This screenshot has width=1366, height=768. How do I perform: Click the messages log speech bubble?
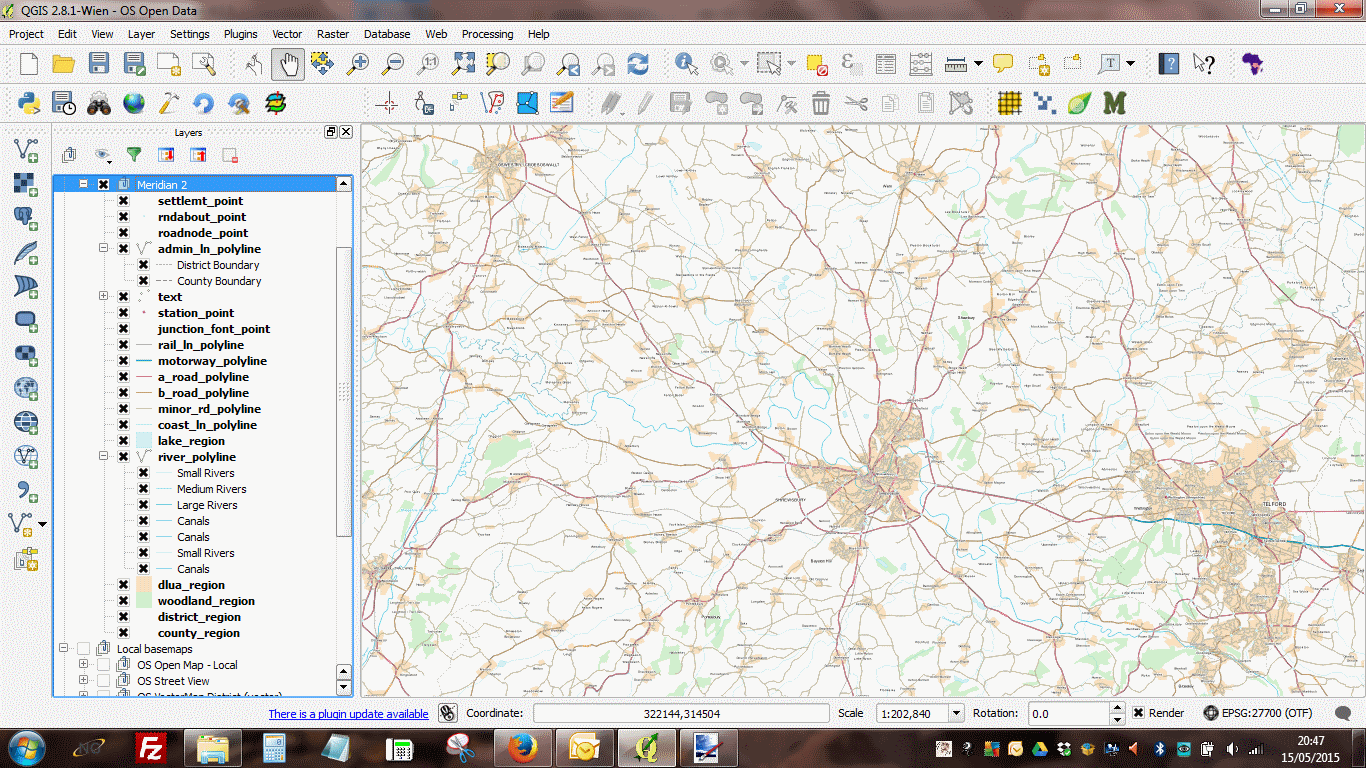pos(1343,713)
